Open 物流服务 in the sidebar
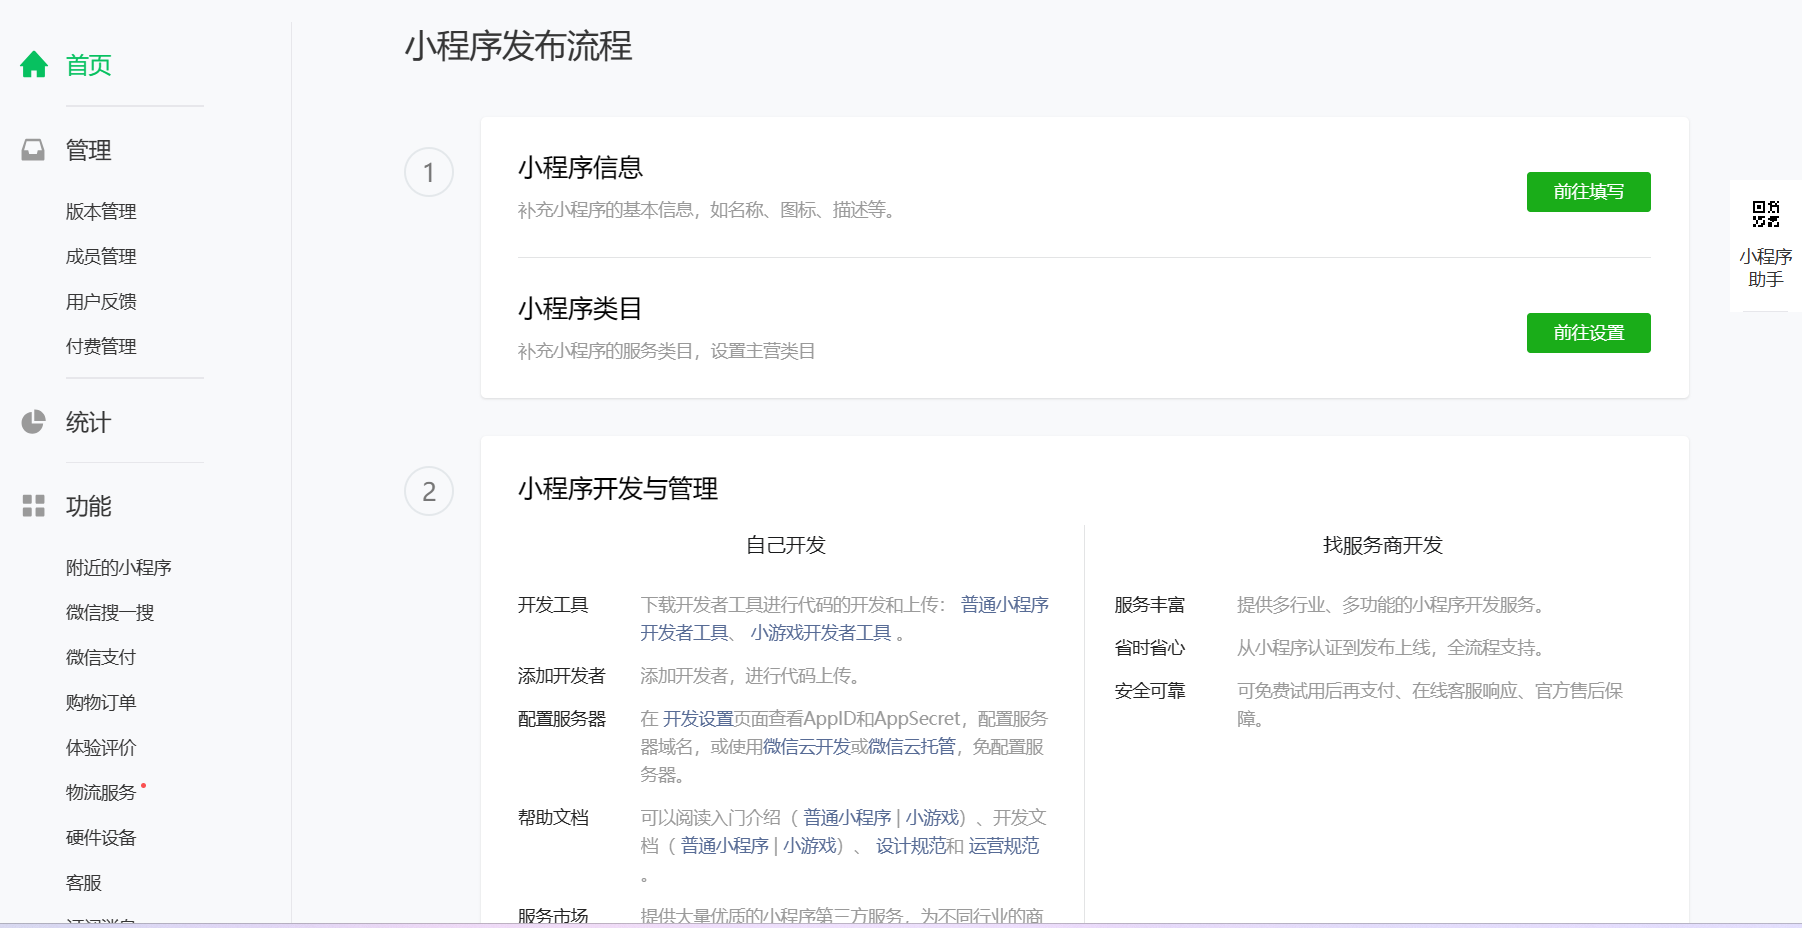Image resolution: width=1802 pixels, height=928 pixels. [x=101, y=793]
